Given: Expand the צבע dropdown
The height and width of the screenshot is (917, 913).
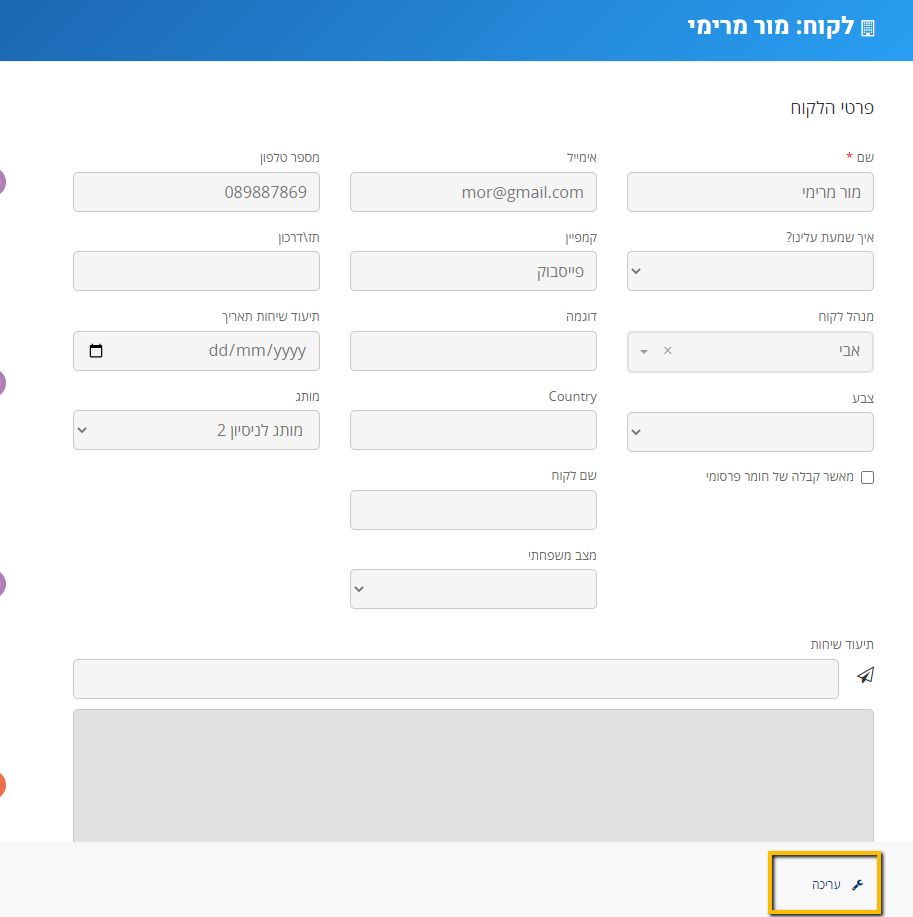Looking at the screenshot, I should (x=750, y=432).
